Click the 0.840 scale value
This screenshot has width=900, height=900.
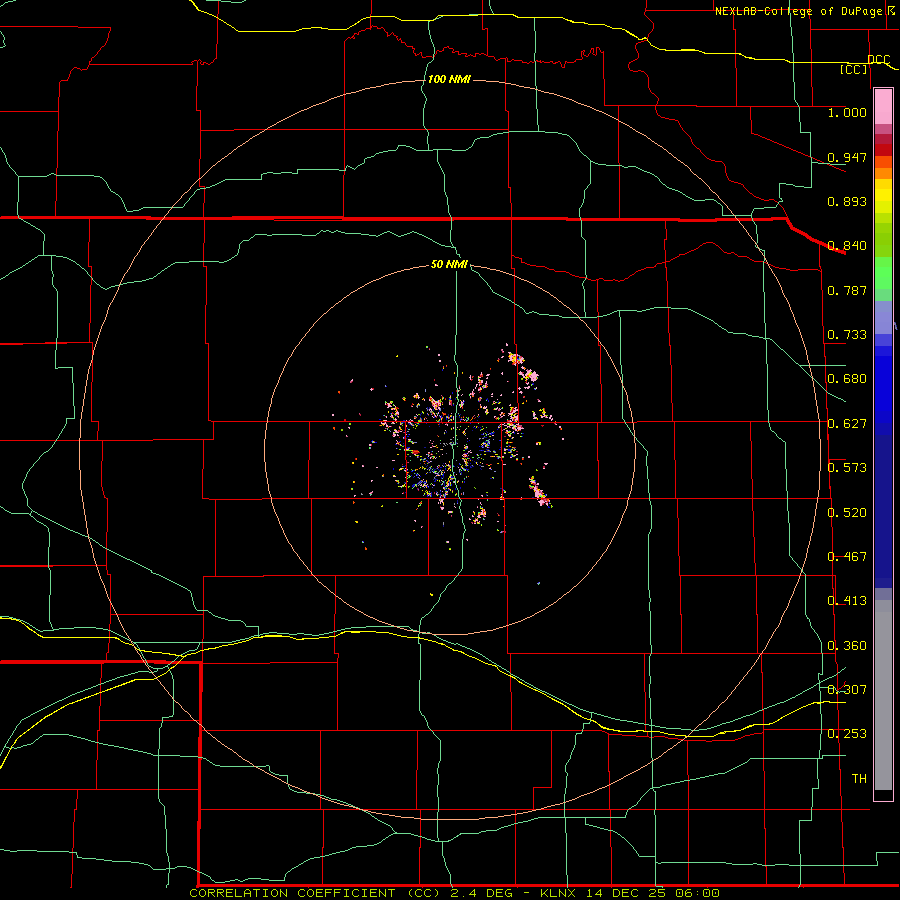[847, 246]
